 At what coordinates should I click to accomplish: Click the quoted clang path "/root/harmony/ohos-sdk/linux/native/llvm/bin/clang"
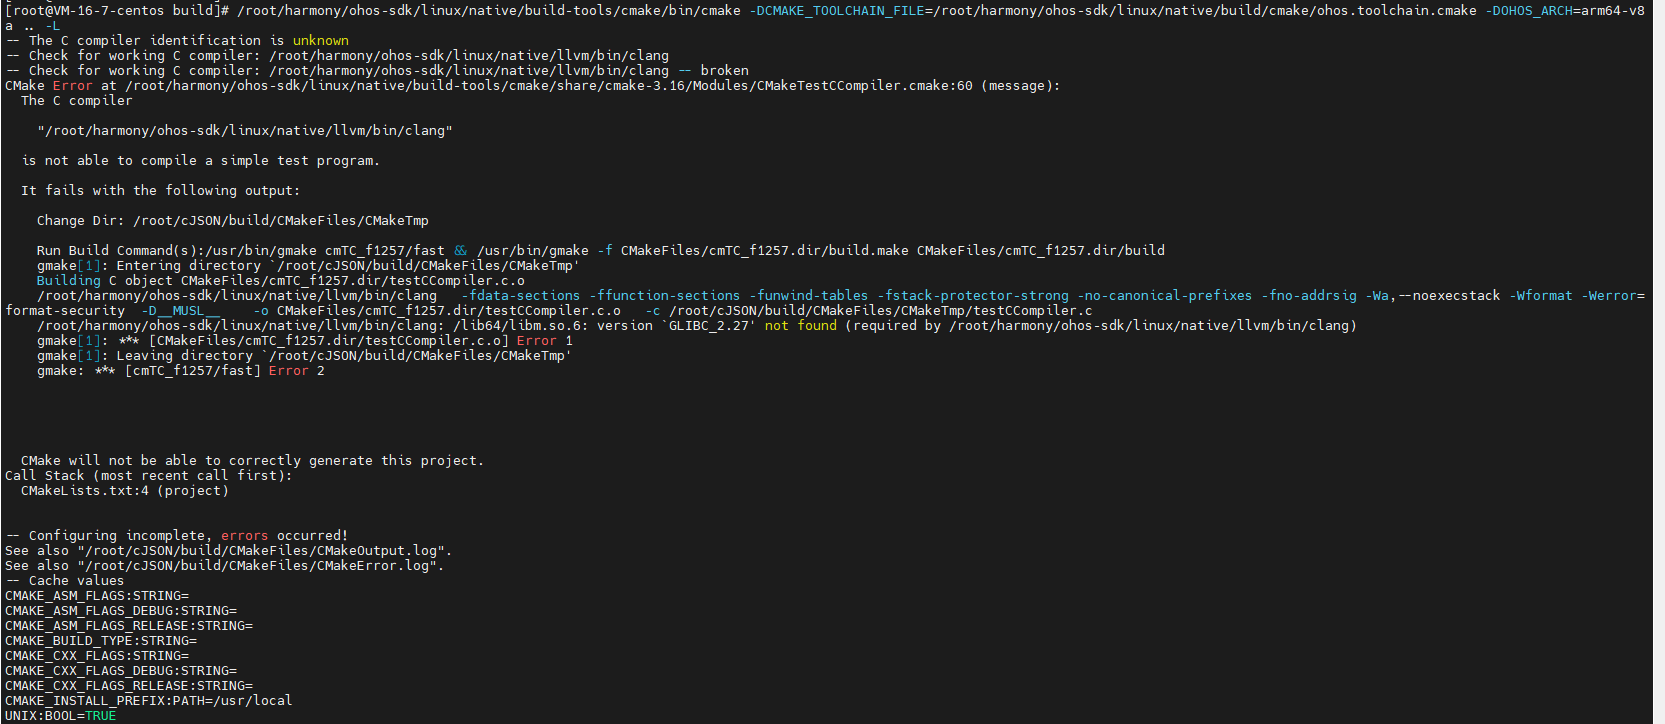coord(245,131)
